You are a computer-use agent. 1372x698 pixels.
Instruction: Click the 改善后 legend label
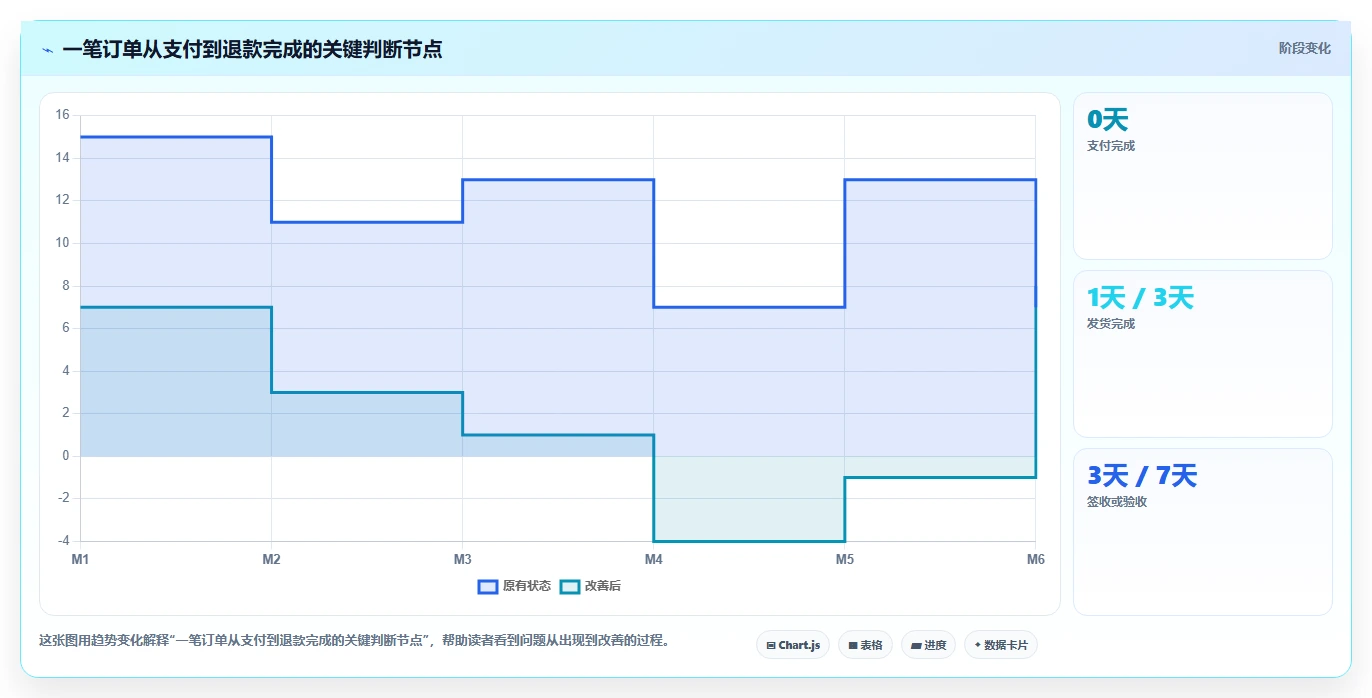click(x=603, y=586)
